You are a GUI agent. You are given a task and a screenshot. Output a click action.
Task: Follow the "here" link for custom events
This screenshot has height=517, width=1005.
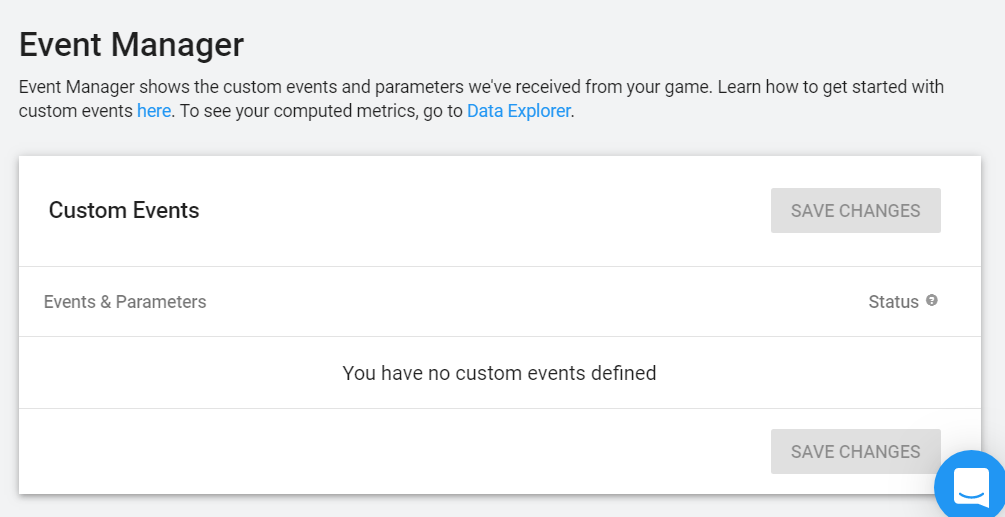click(154, 111)
